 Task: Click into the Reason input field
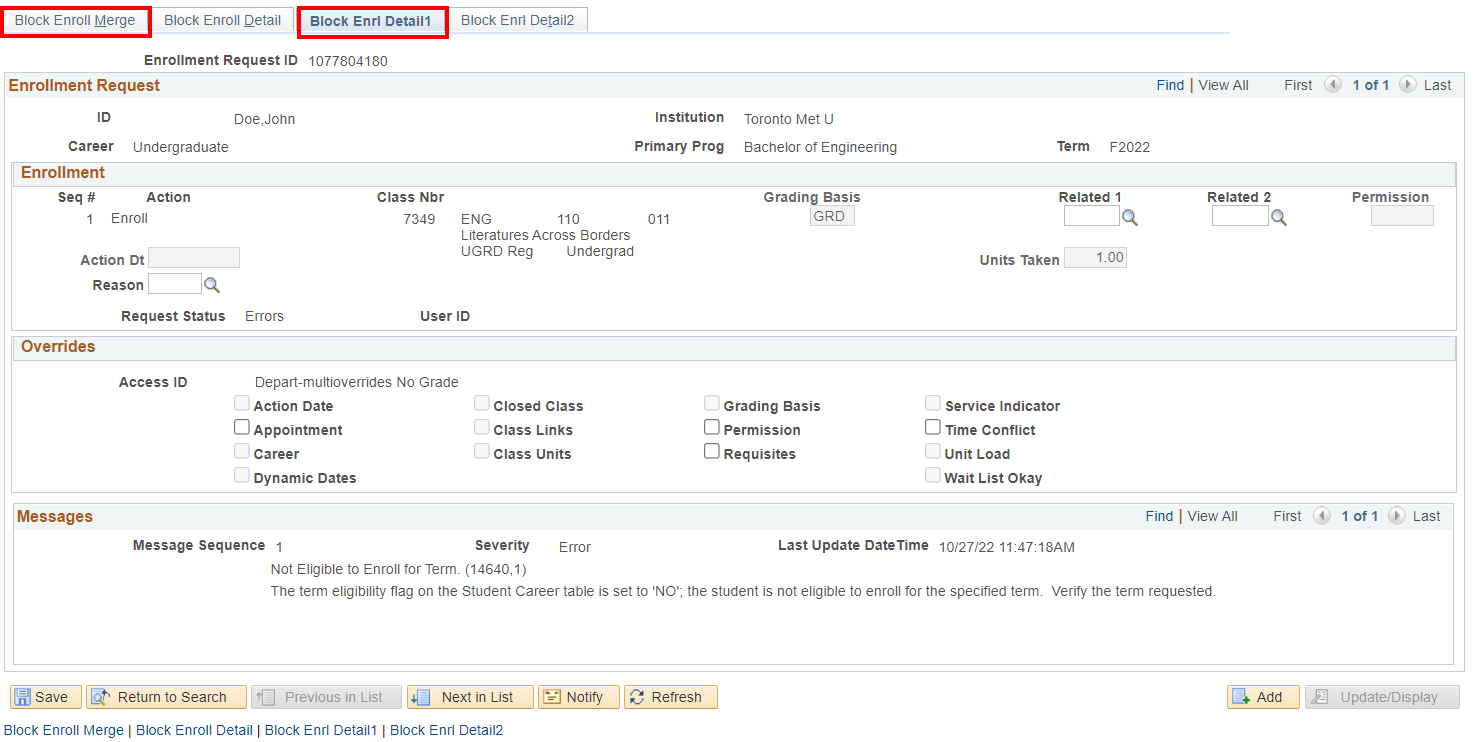174,285
